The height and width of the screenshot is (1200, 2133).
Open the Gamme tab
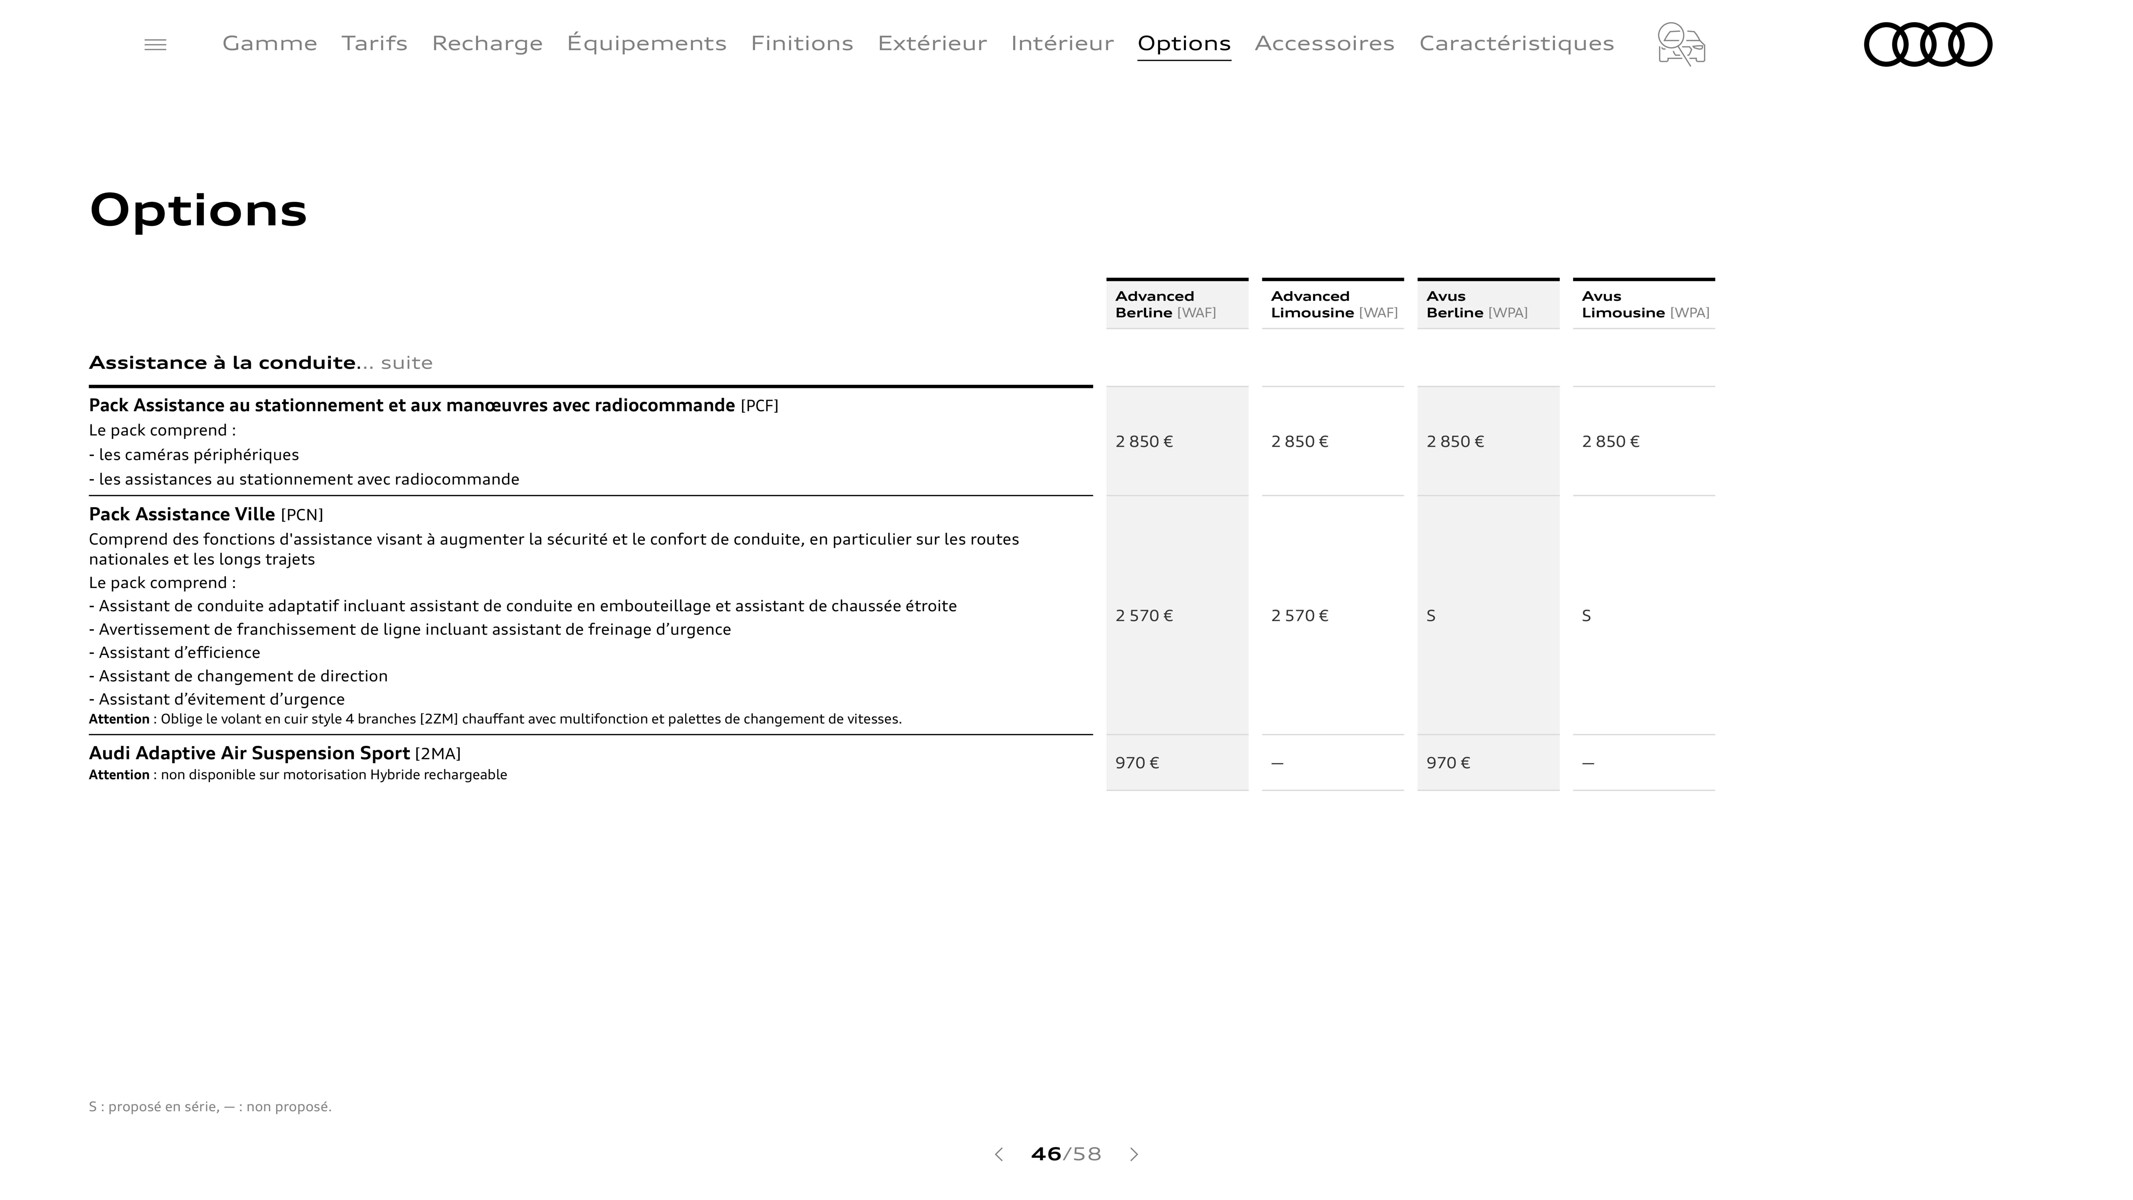coord(269,43)
